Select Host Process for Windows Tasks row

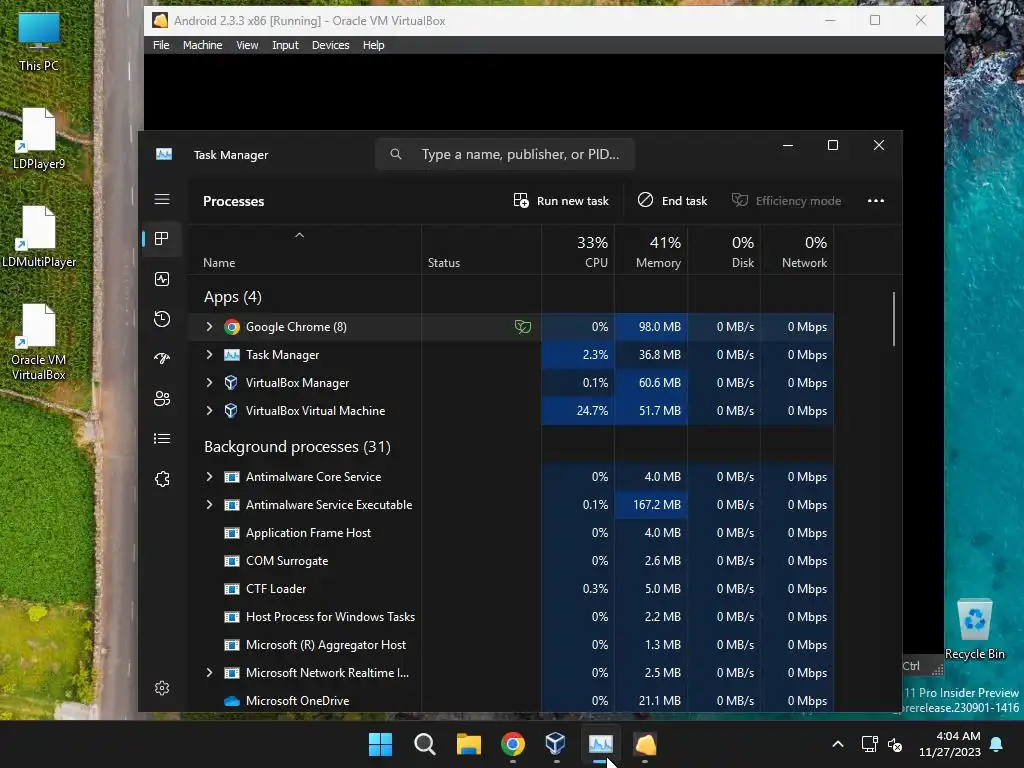[x=511, y=617]
